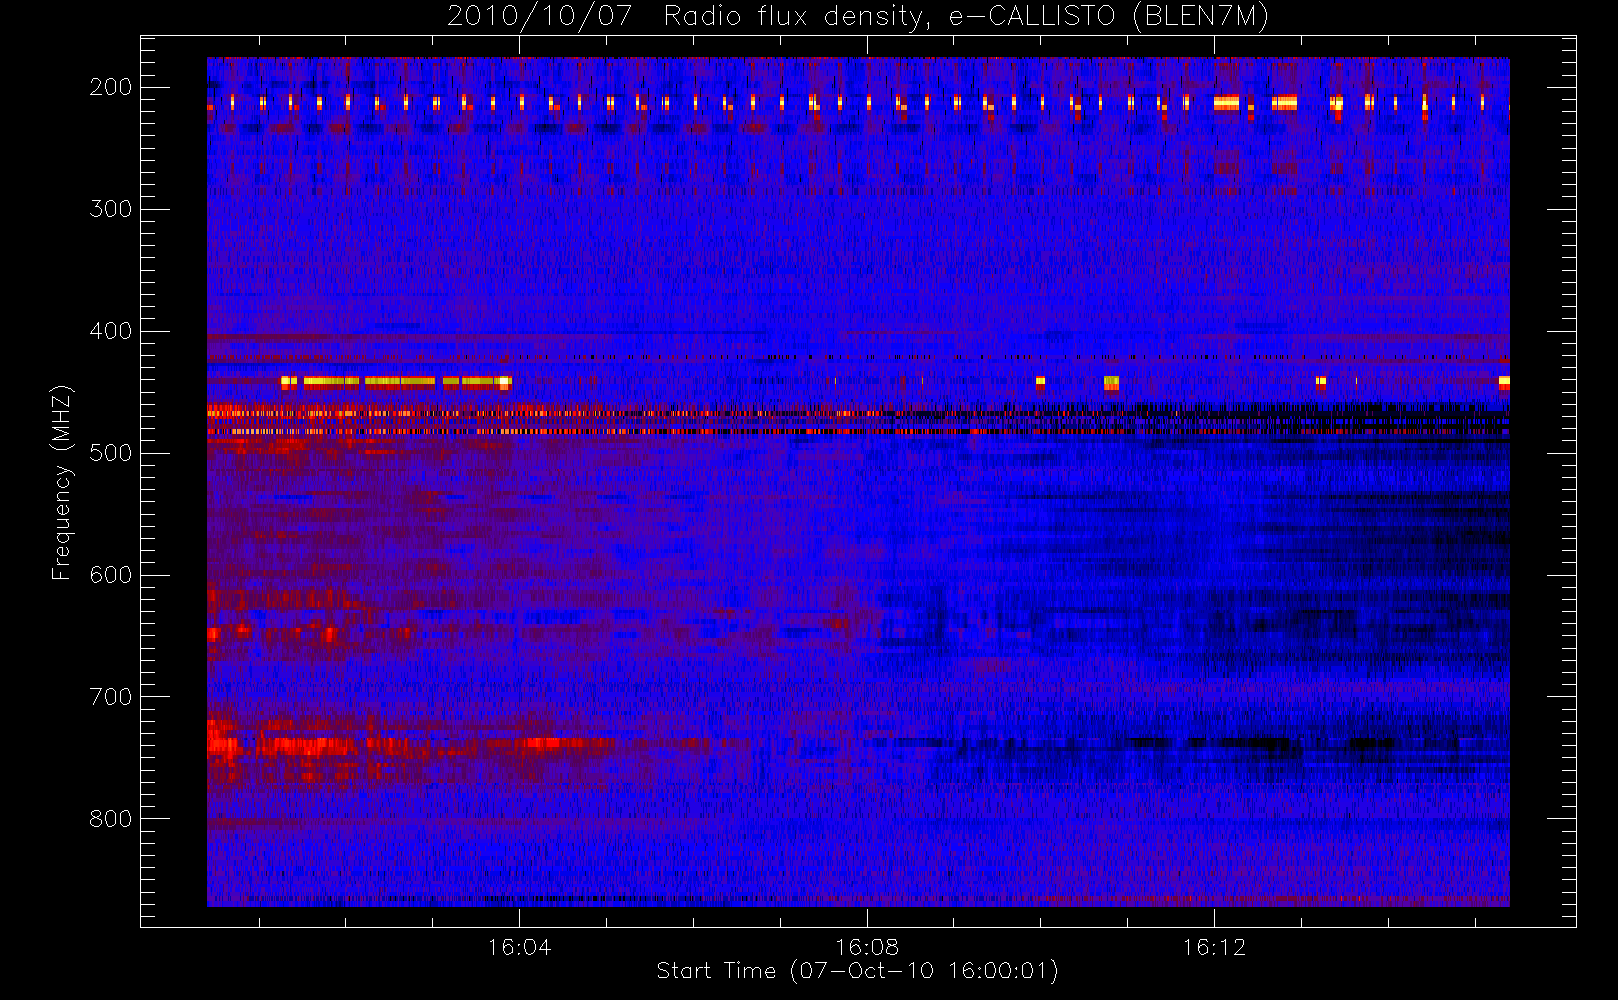Click the 16:12 time tick label
The image size is (1618, 1000).
[x=1214, y=947]
